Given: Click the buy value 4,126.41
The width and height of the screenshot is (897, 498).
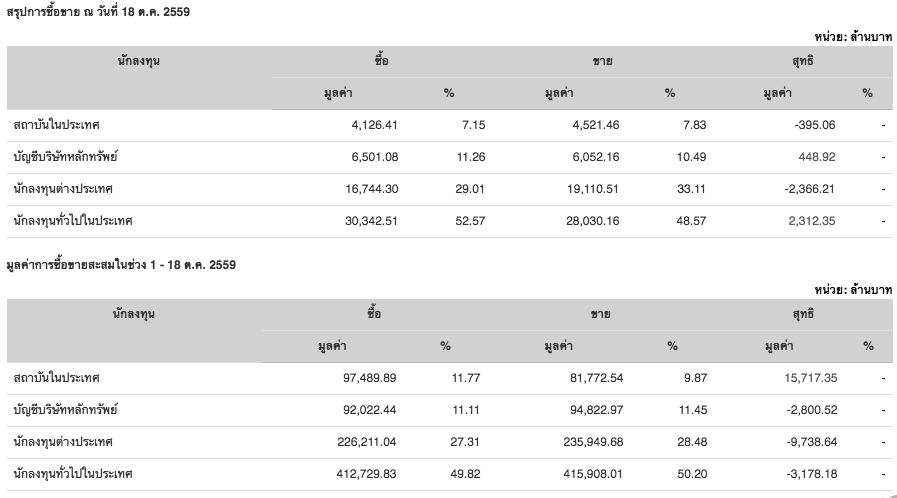Looking at the screenshot, I should click(x=374, y=125).
